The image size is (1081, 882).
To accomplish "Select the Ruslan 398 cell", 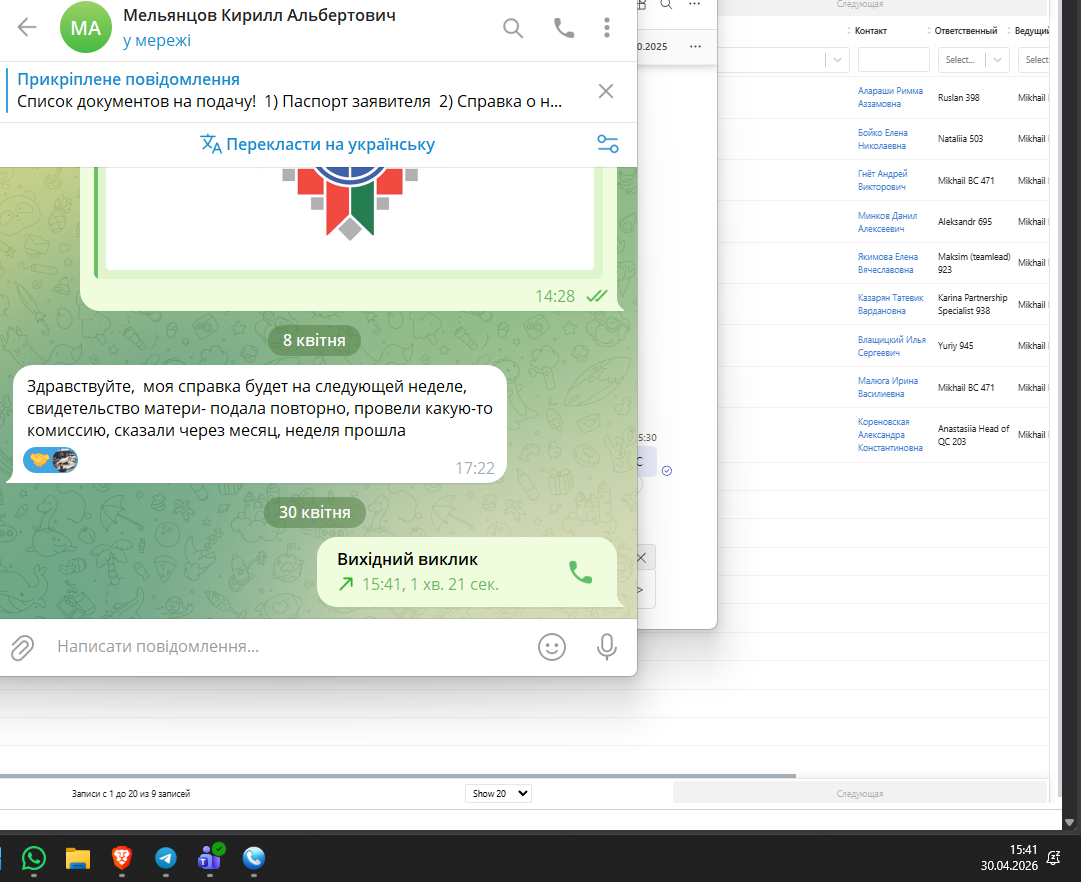I will tap(958, 98).
